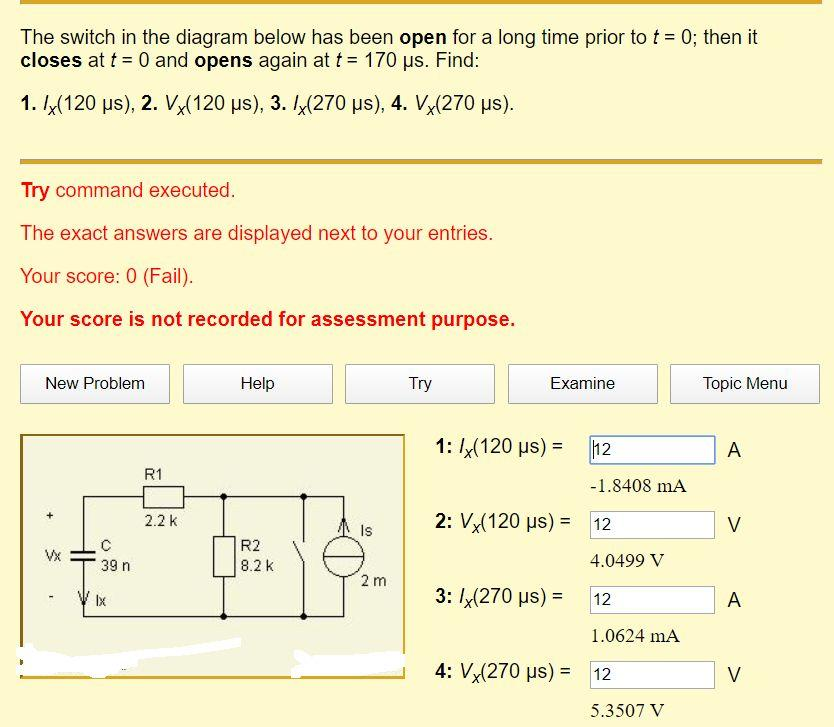
Task: Open the Help button
Action: coord(258,383)
